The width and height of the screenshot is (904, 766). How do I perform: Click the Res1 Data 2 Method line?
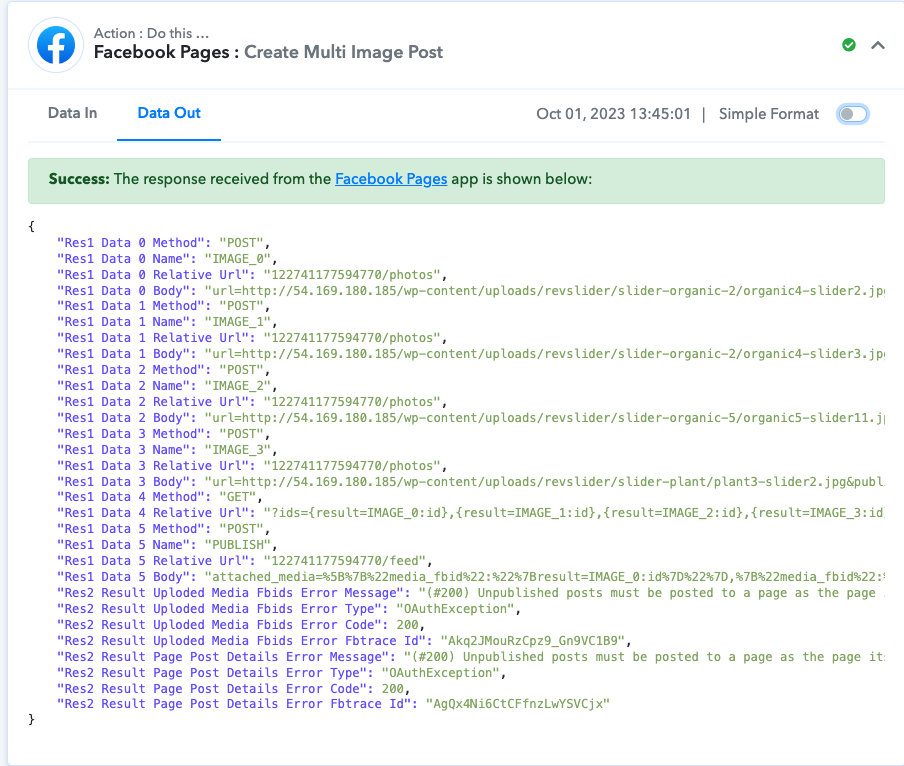pos(163,369)
